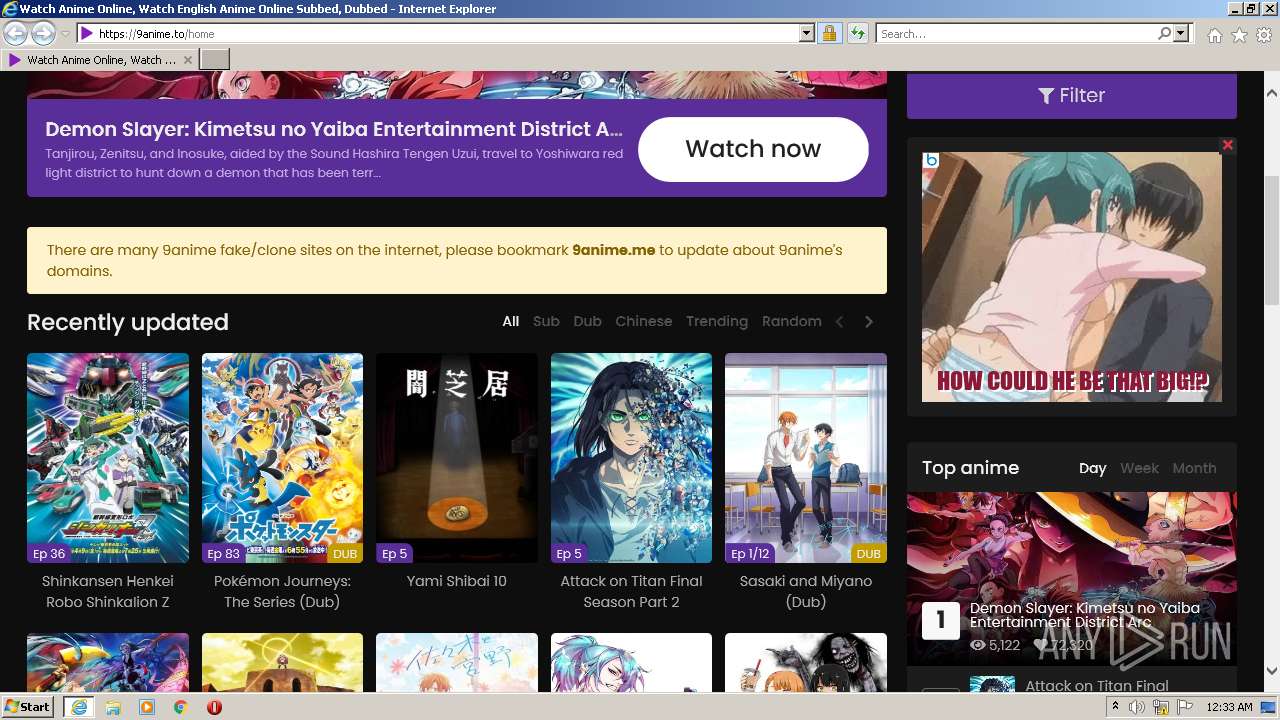
Task: Click the Windows Start button
Action: (28, 707)
